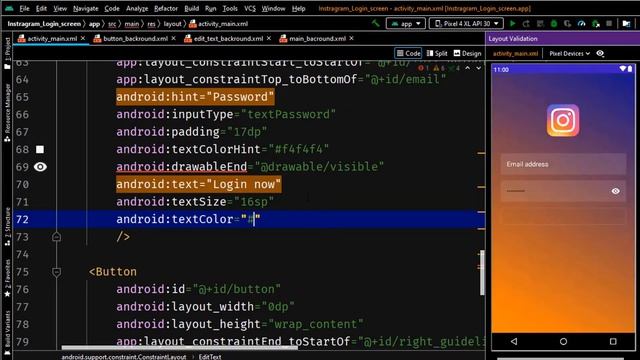Open the Profiler gauge icon
Image resolution: width=640 pixels, height=360 pixels.
click(x=582, y=24)
